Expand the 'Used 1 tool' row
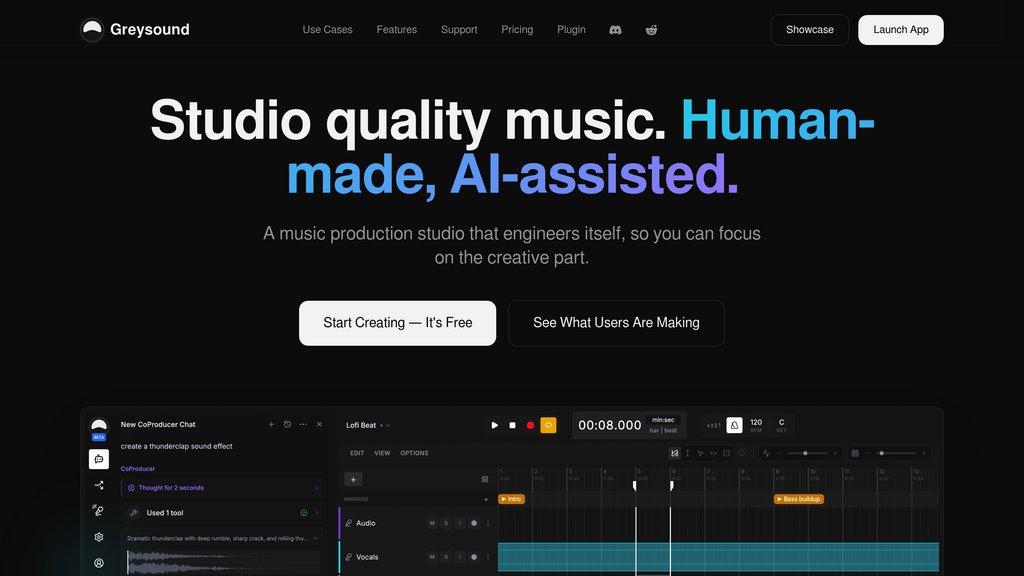The width and height of the screenshot is (1024, 576). pyautogui.click(x=223, y=513)
